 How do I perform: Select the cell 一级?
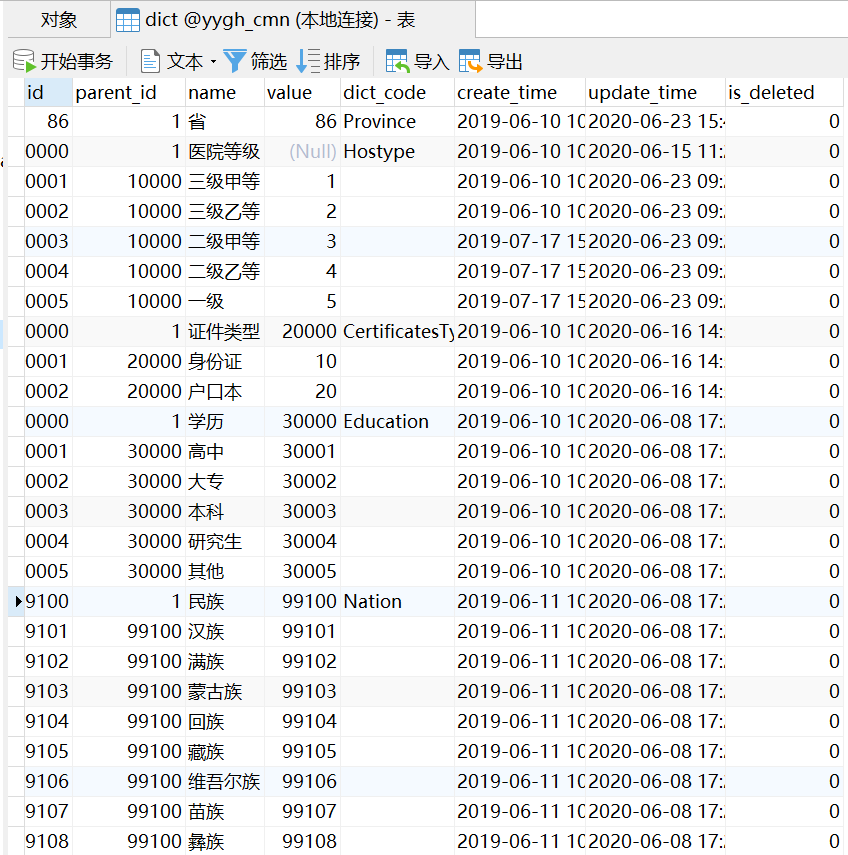(x=225, y=301)
